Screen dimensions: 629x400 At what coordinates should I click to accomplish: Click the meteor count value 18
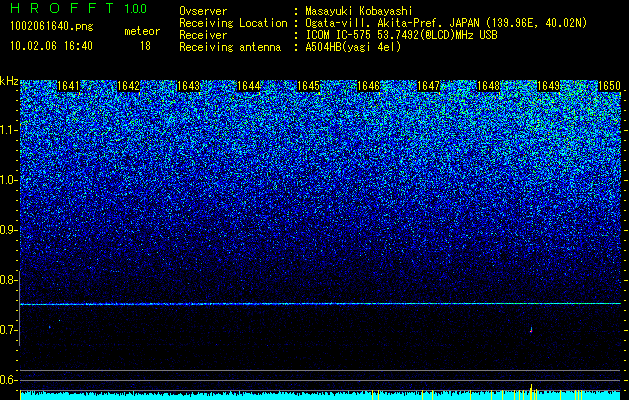(x=145, y=46)
